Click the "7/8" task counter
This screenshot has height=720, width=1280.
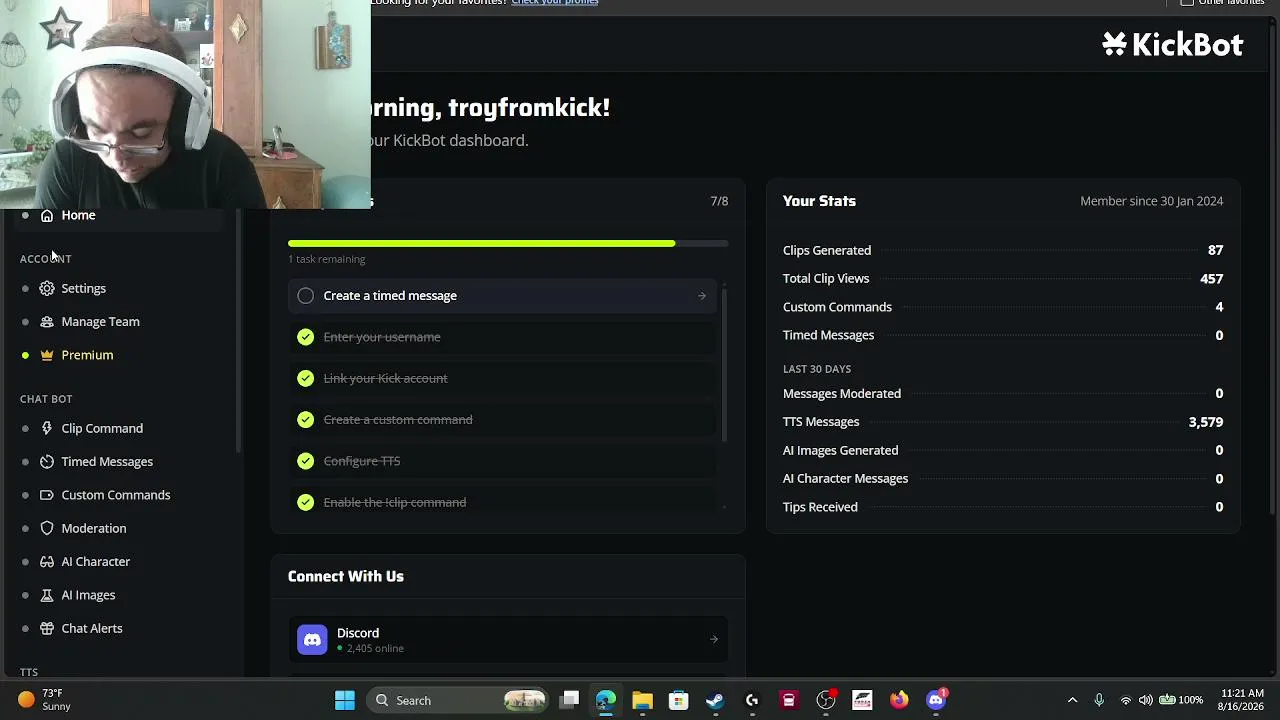point(719,201)
